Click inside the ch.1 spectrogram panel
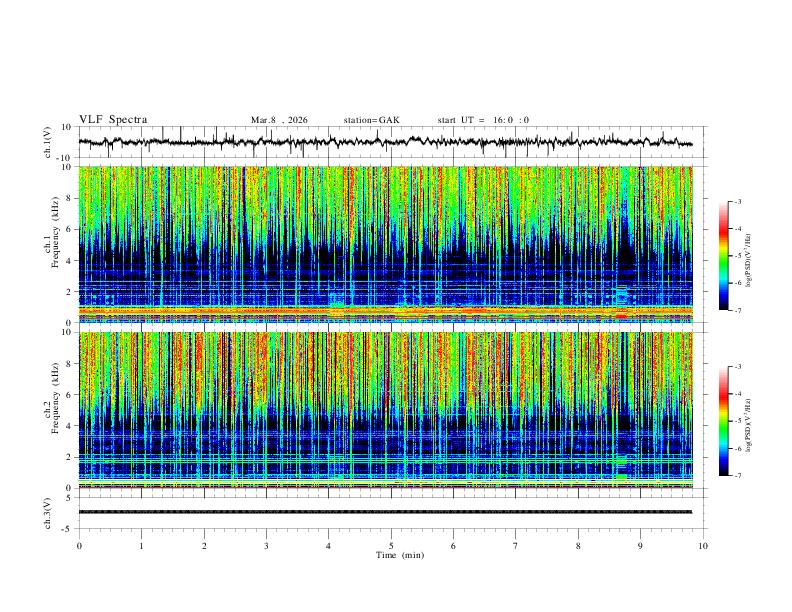792x612 pixels. [x=385, y=244]
